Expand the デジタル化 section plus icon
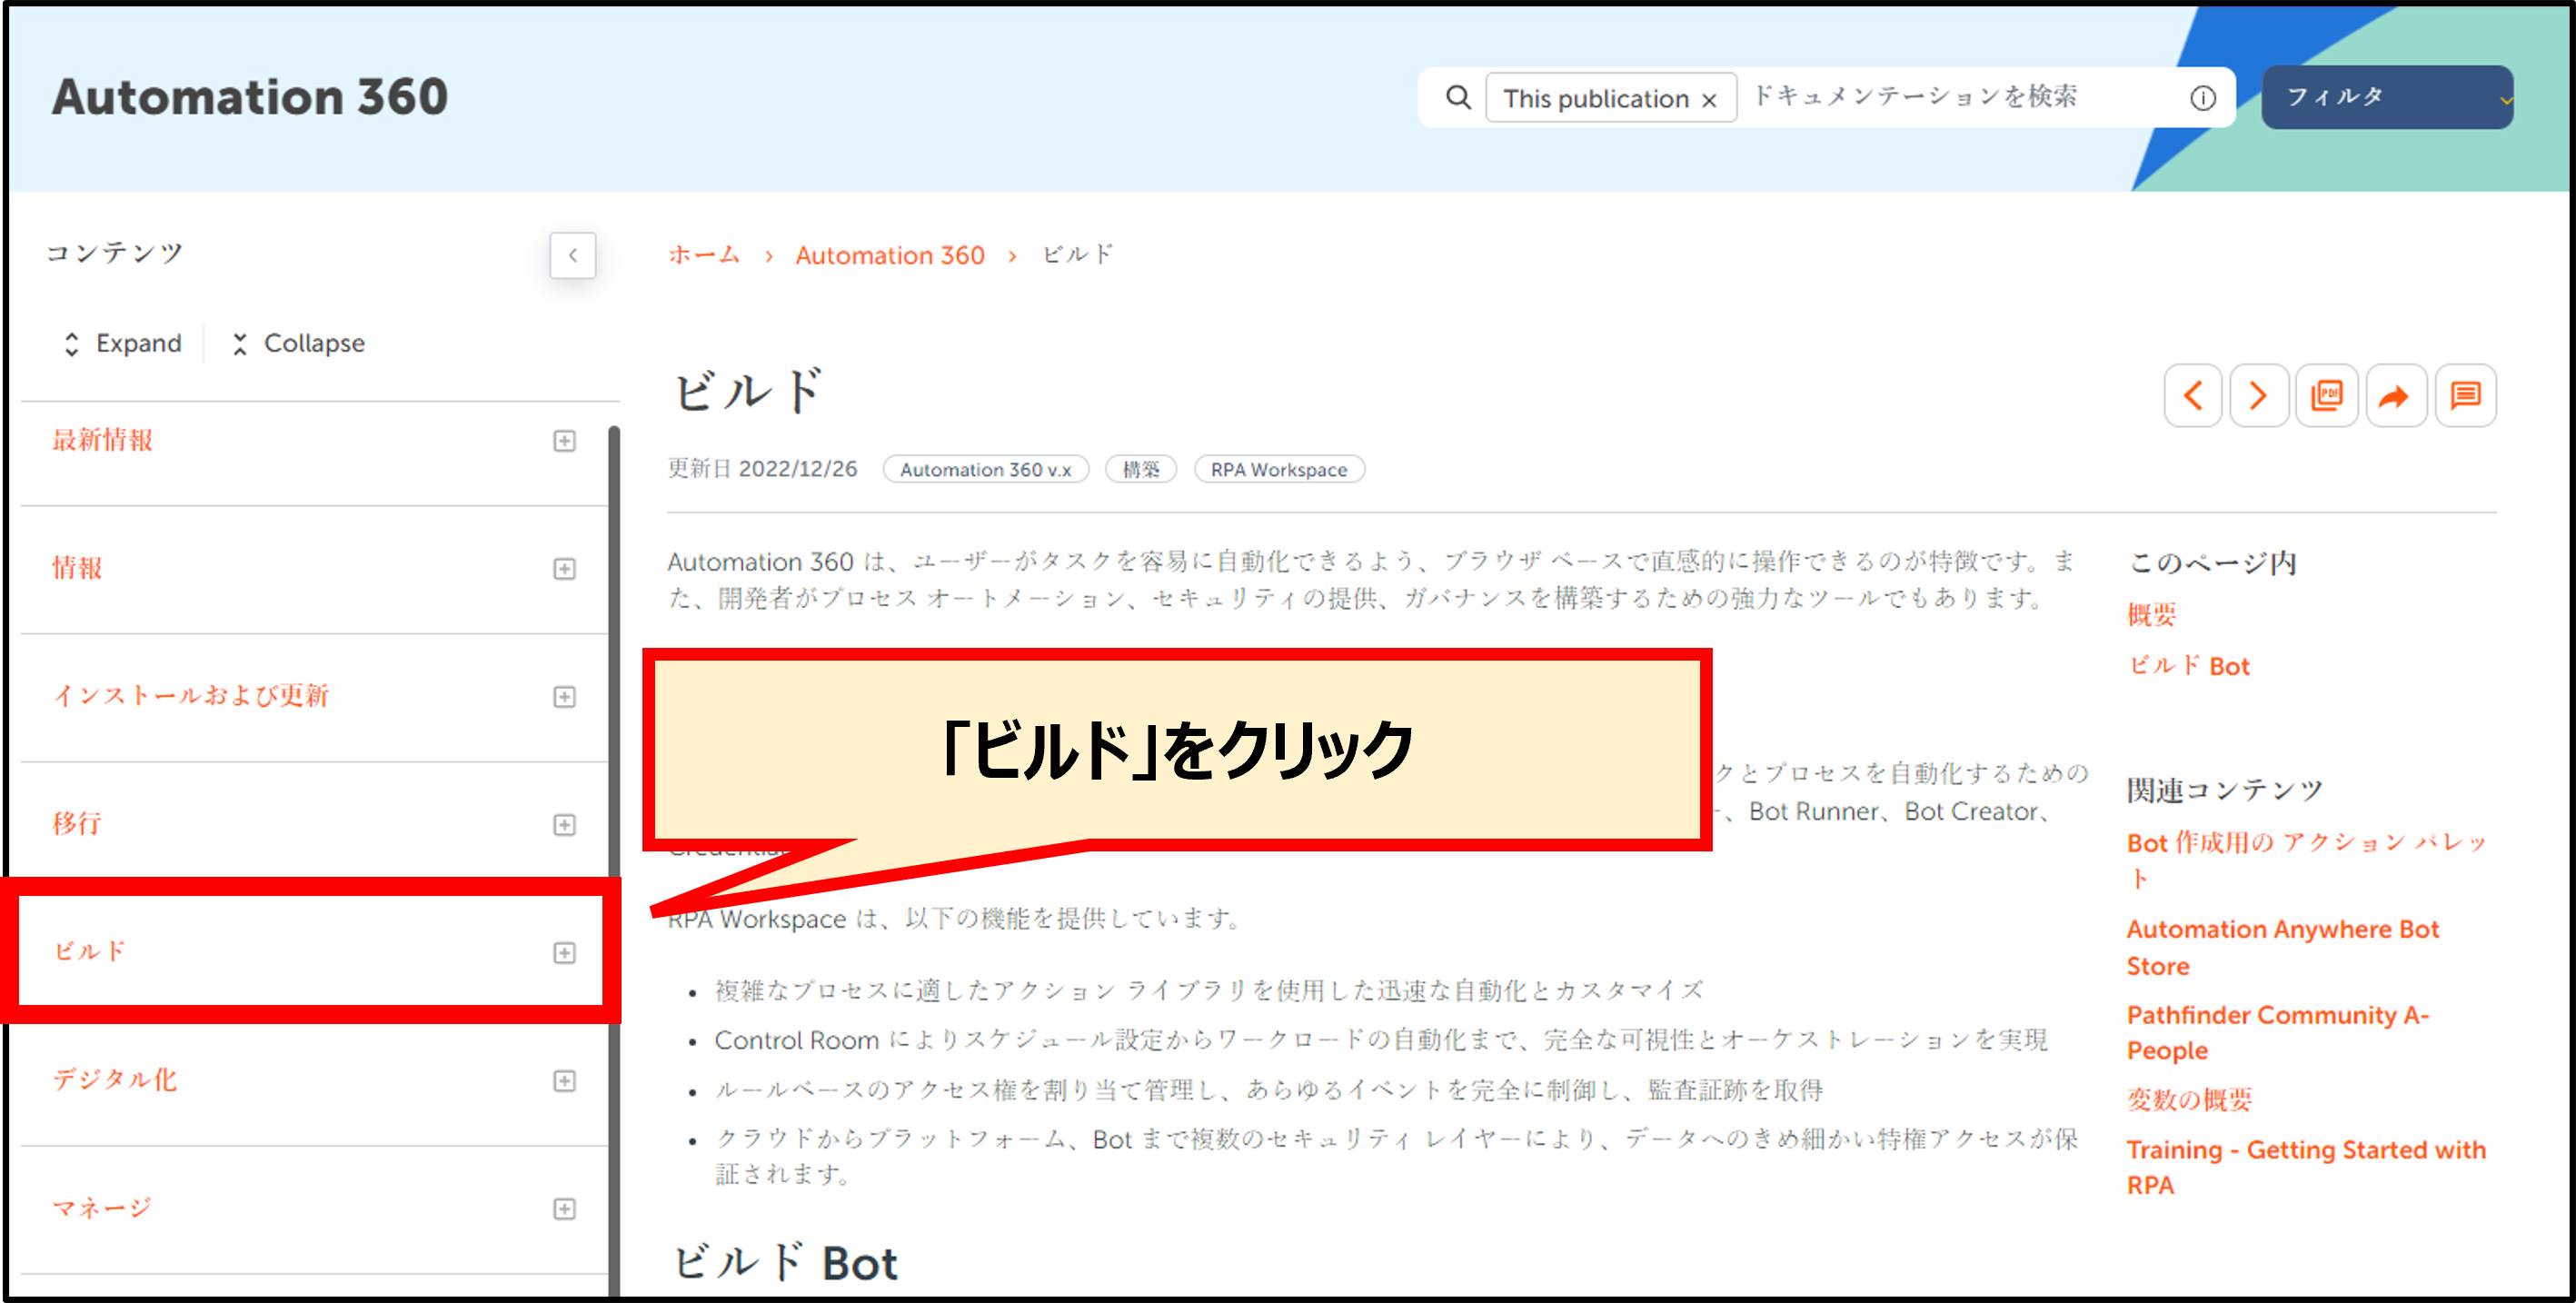This screenshot has height=1303, width=2576. [x=564, y=1081]
